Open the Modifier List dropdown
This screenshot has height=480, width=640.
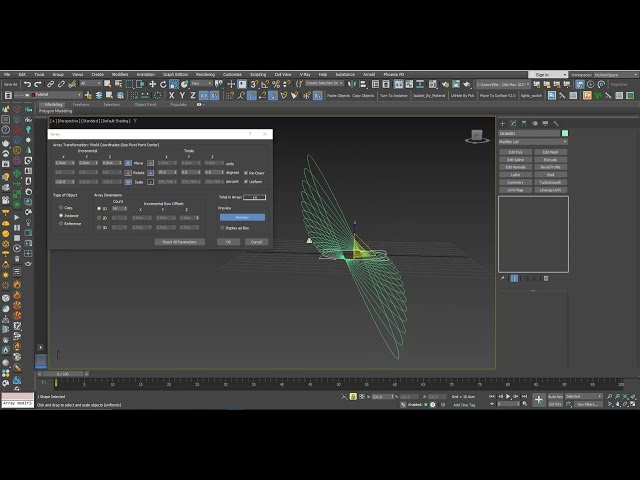coord(533,142)
